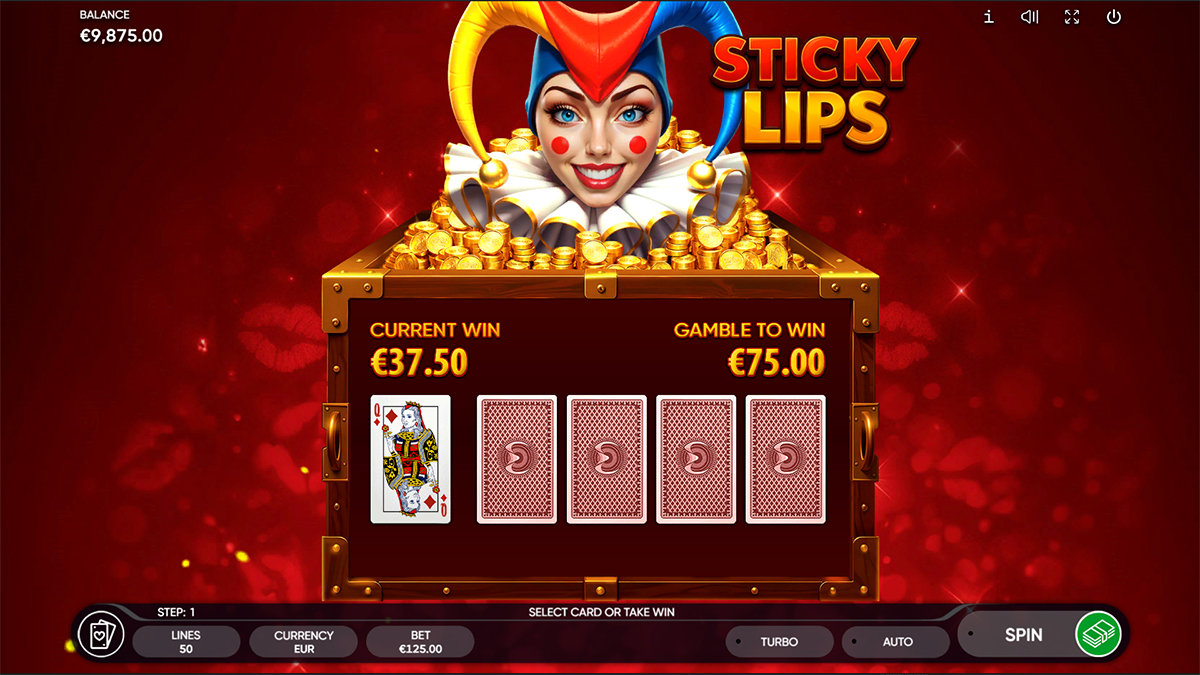Open the Lines 50 selector
The width and height of the screenshot is (1200, 675).
point(186,641)
